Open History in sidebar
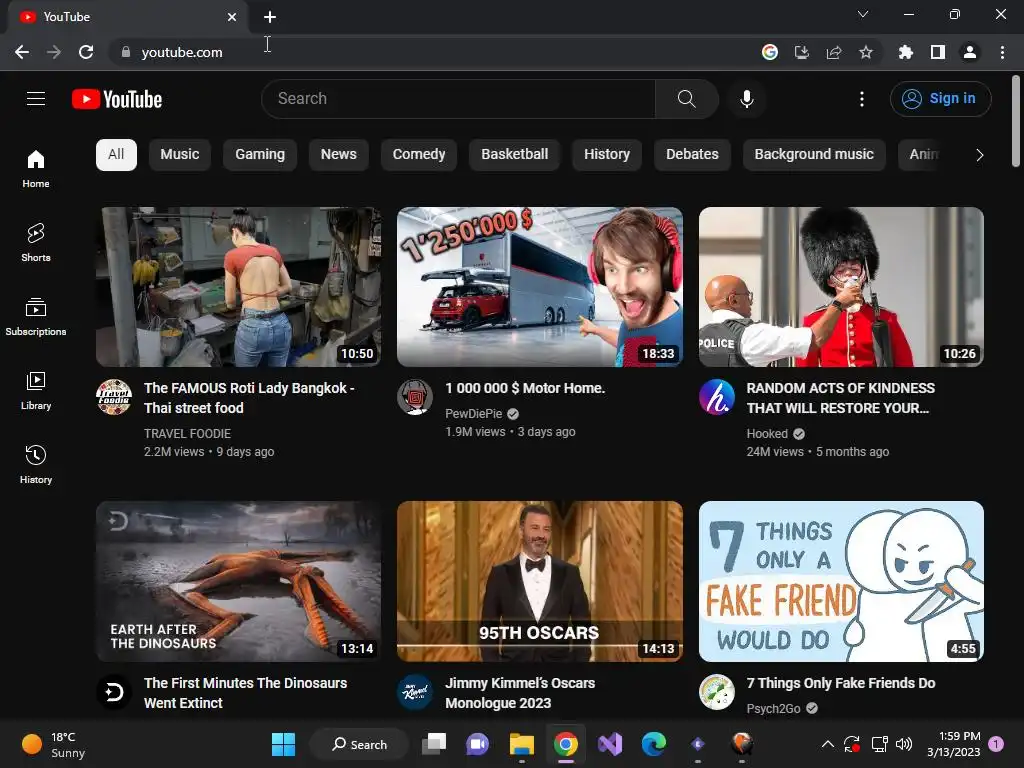The width and height of the screenshot is (1024, 768). click(x=36, y=464)
